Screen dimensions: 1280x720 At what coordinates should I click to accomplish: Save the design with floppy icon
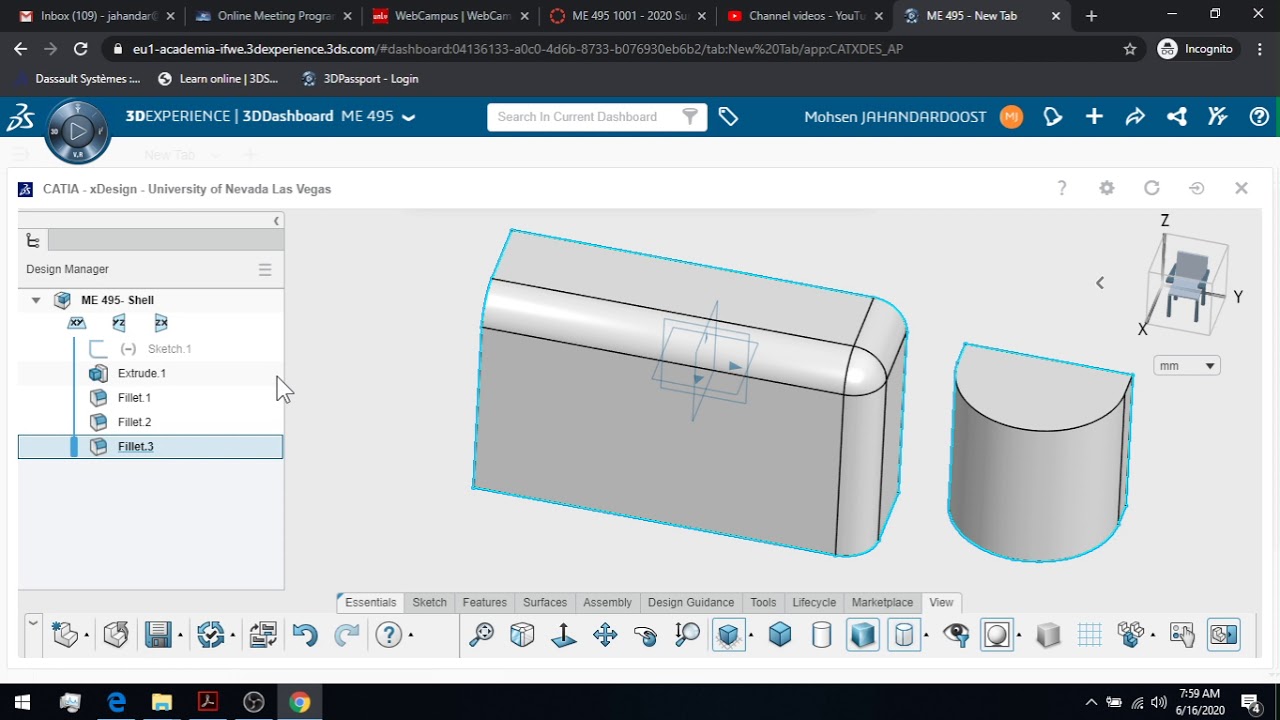pos(158,634)
